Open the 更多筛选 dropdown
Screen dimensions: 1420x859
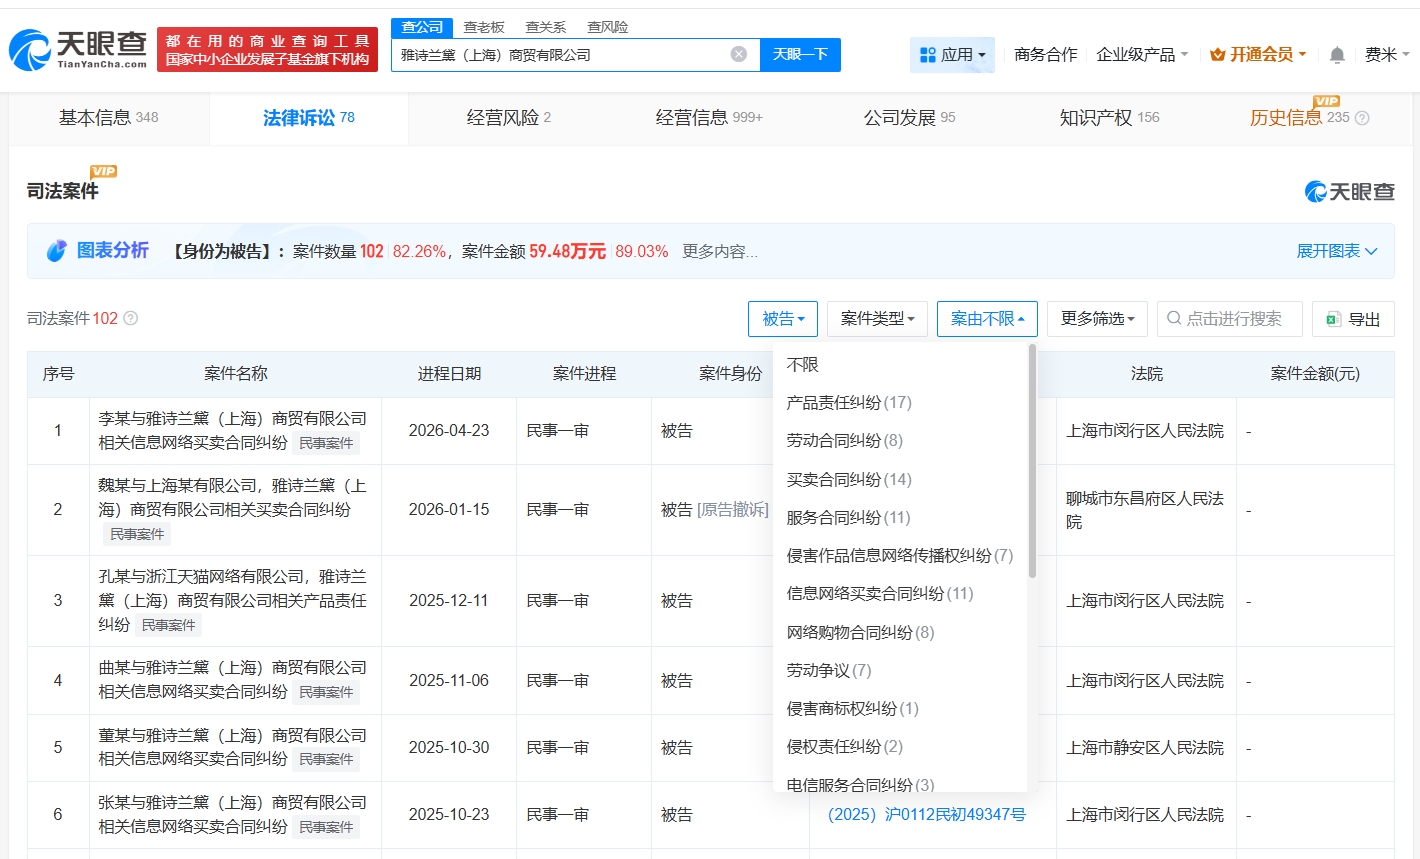(x=1097, y=319)
